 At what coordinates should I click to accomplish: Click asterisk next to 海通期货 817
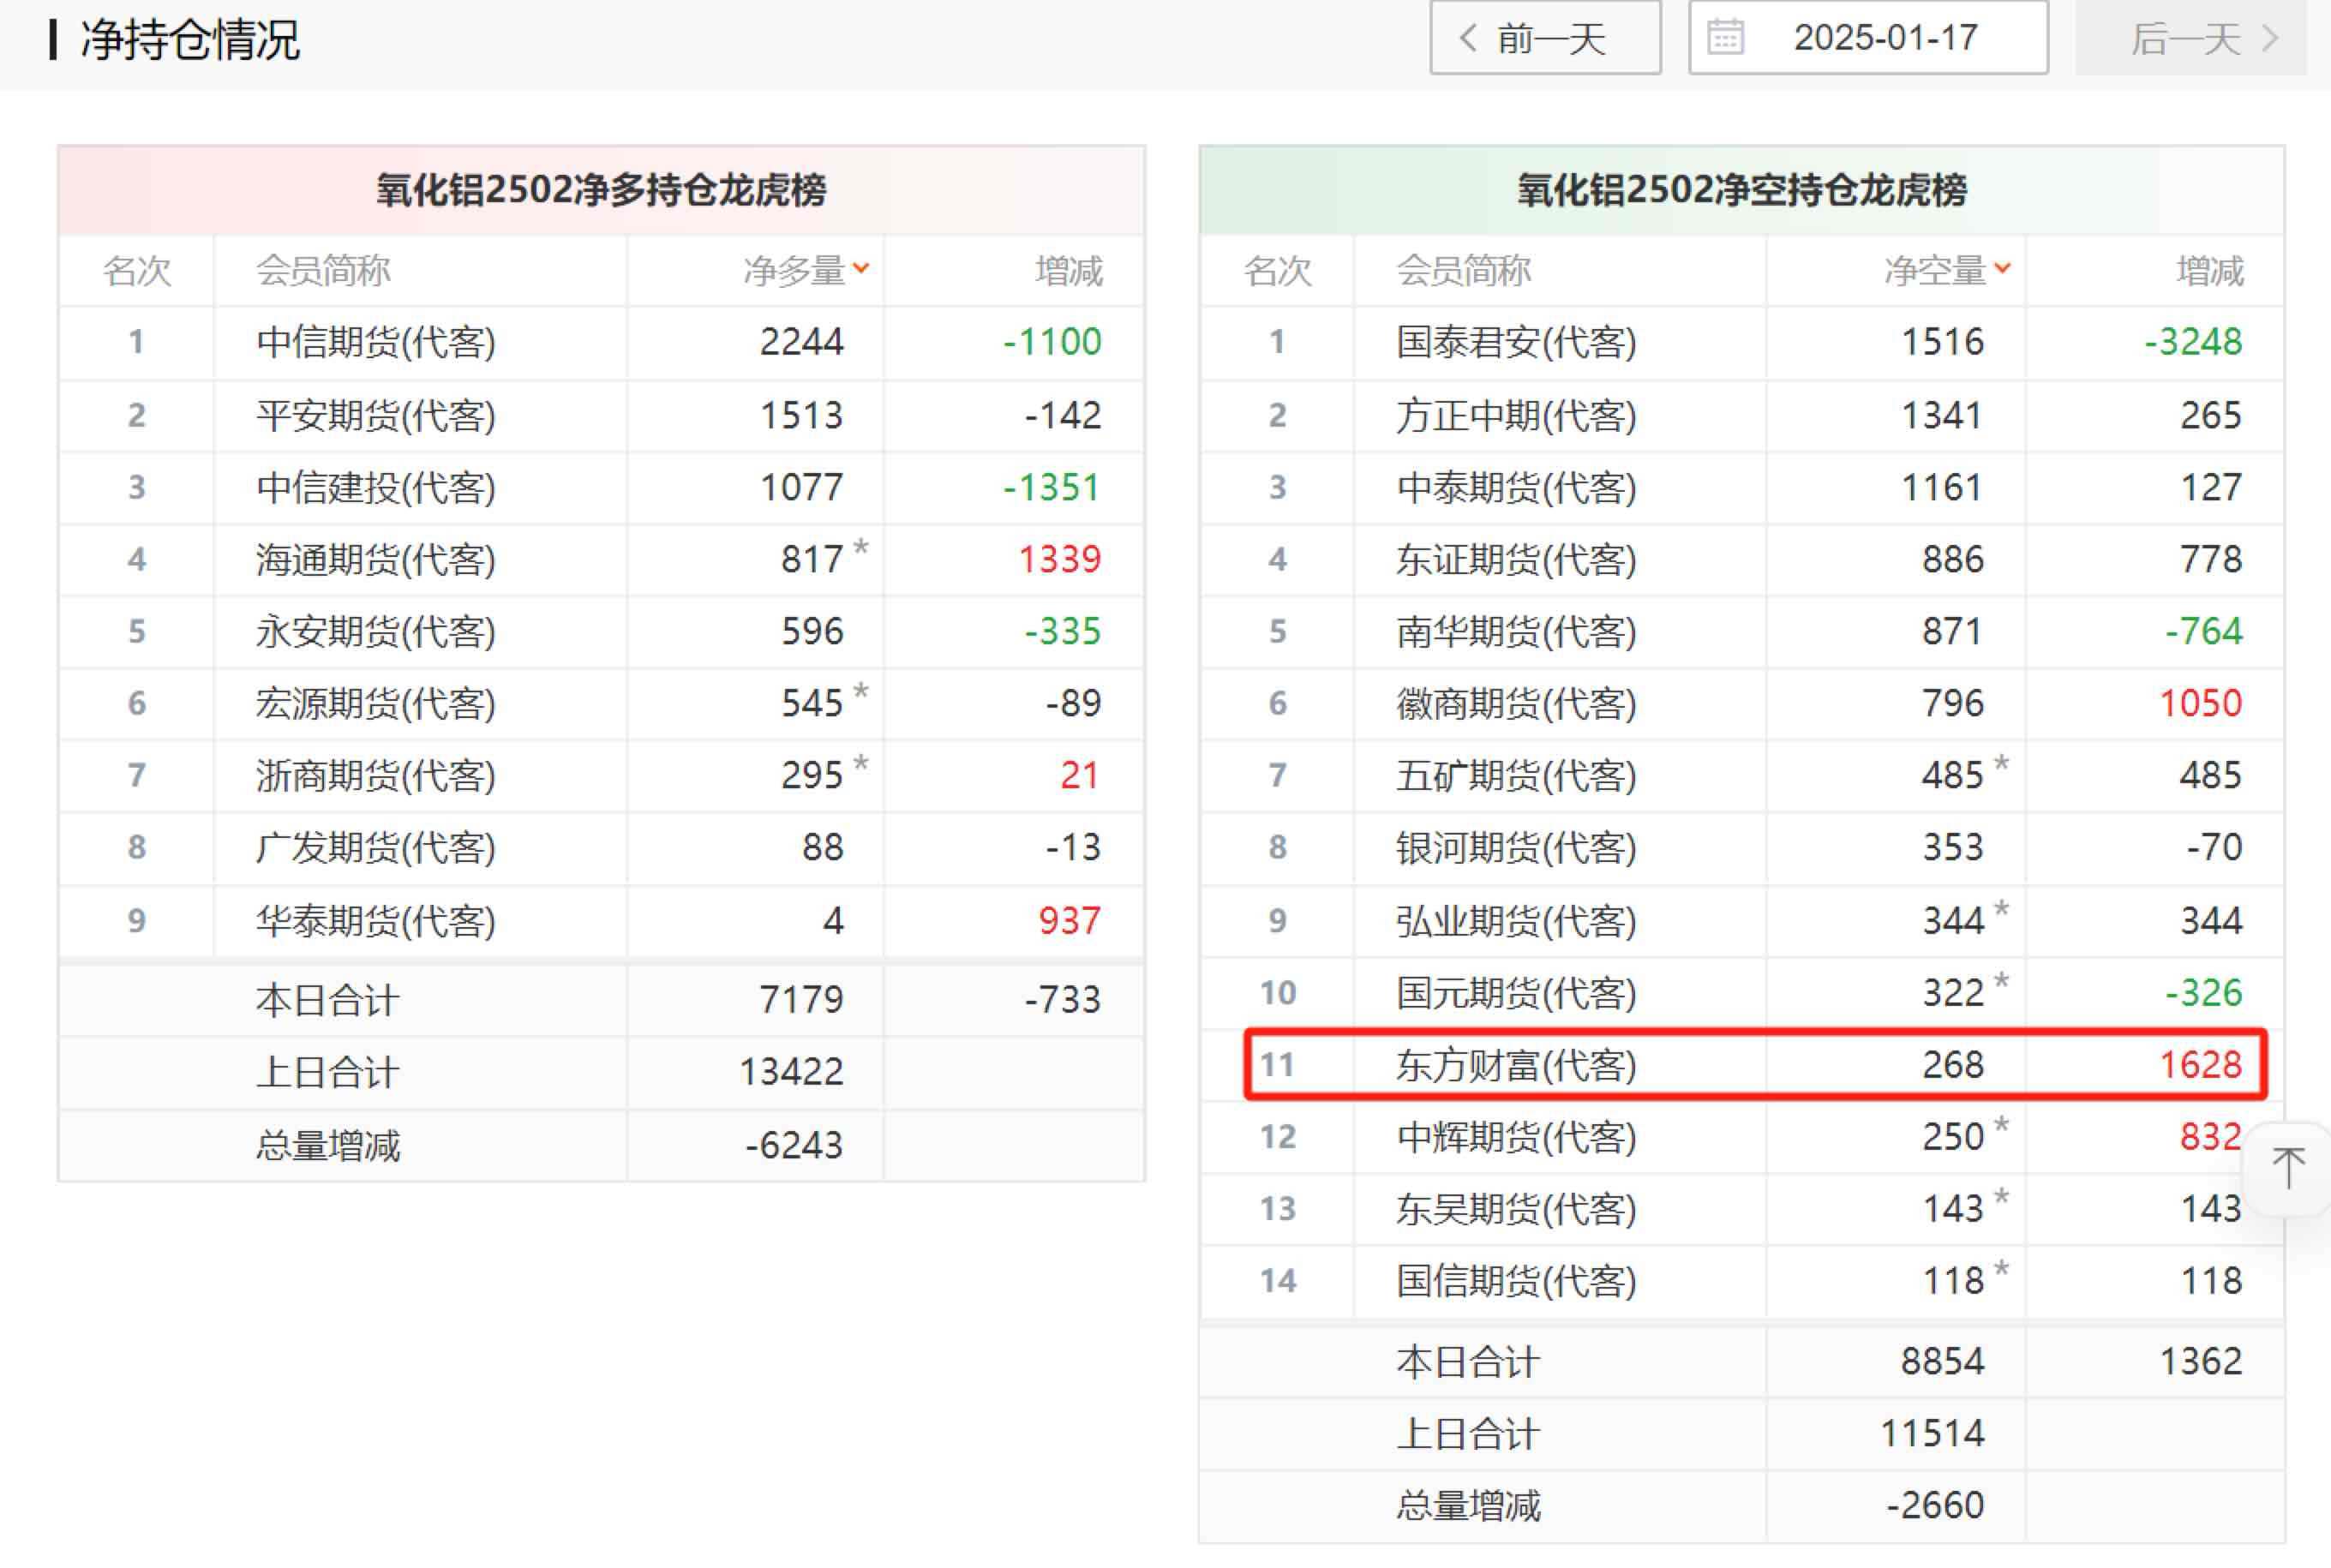tap(861, 547)
